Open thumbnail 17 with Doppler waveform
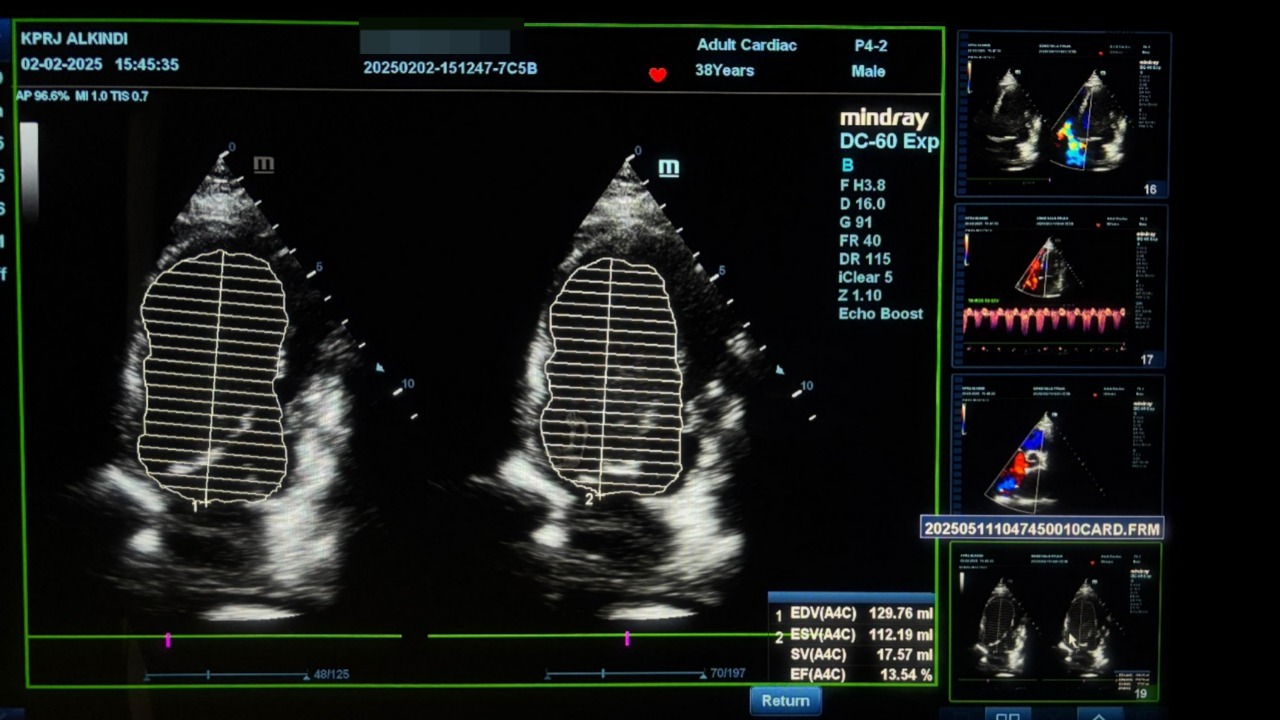Image resolution: width=1280 pixels, height=720 pixels. tap(1058, 286)
